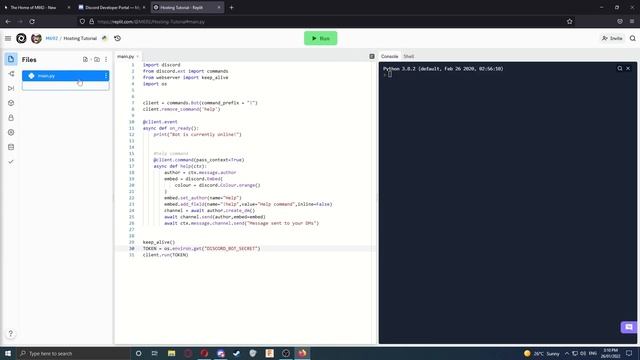The image size is (640, 360).
Task: Click the Replit logo home icon
Action: coord(21,38)
